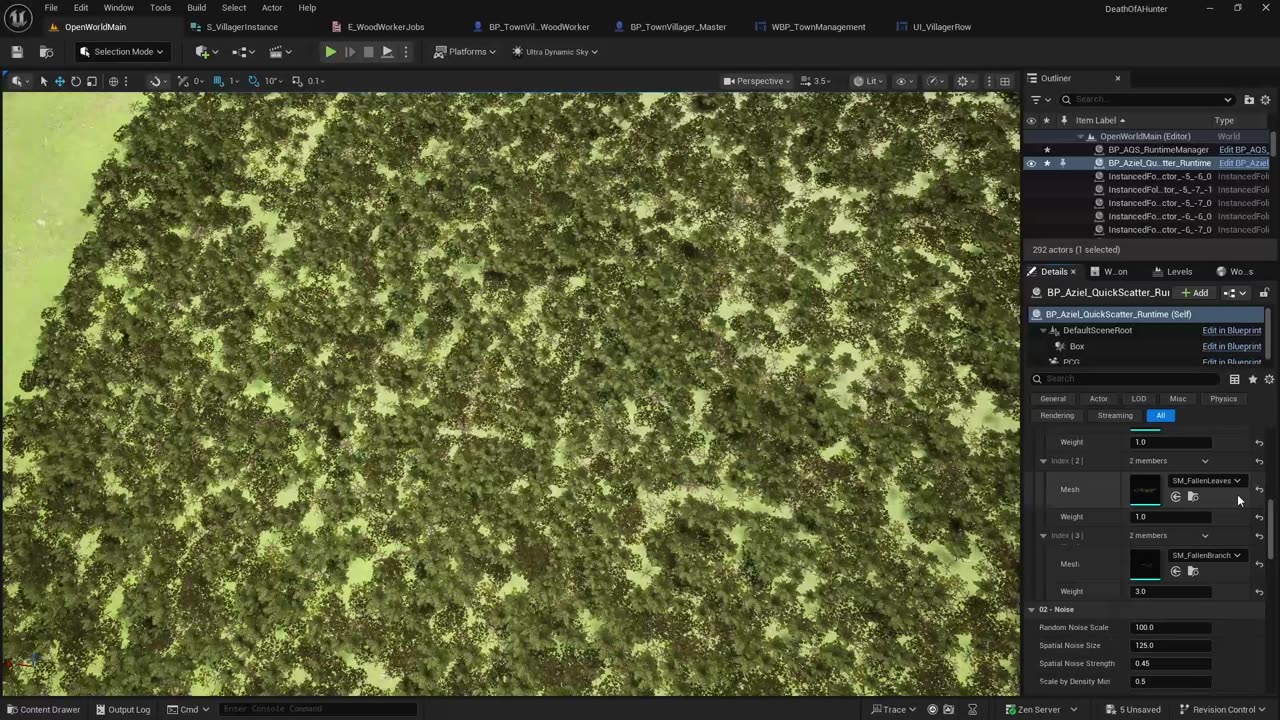This screenshot has width=1280, height=720.
Task: Toggle grid location snapping
Action: (218, 81)
